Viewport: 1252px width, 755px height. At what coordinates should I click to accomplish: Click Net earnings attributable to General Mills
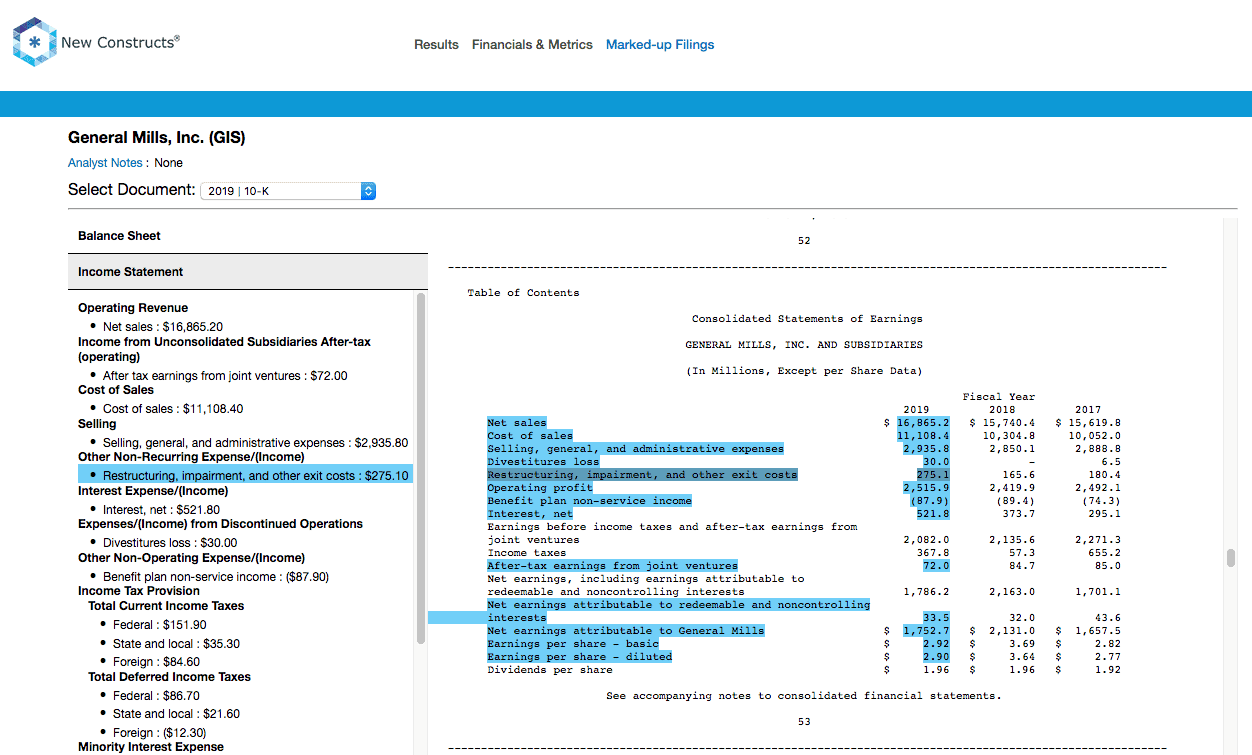(x=626, y=631)
